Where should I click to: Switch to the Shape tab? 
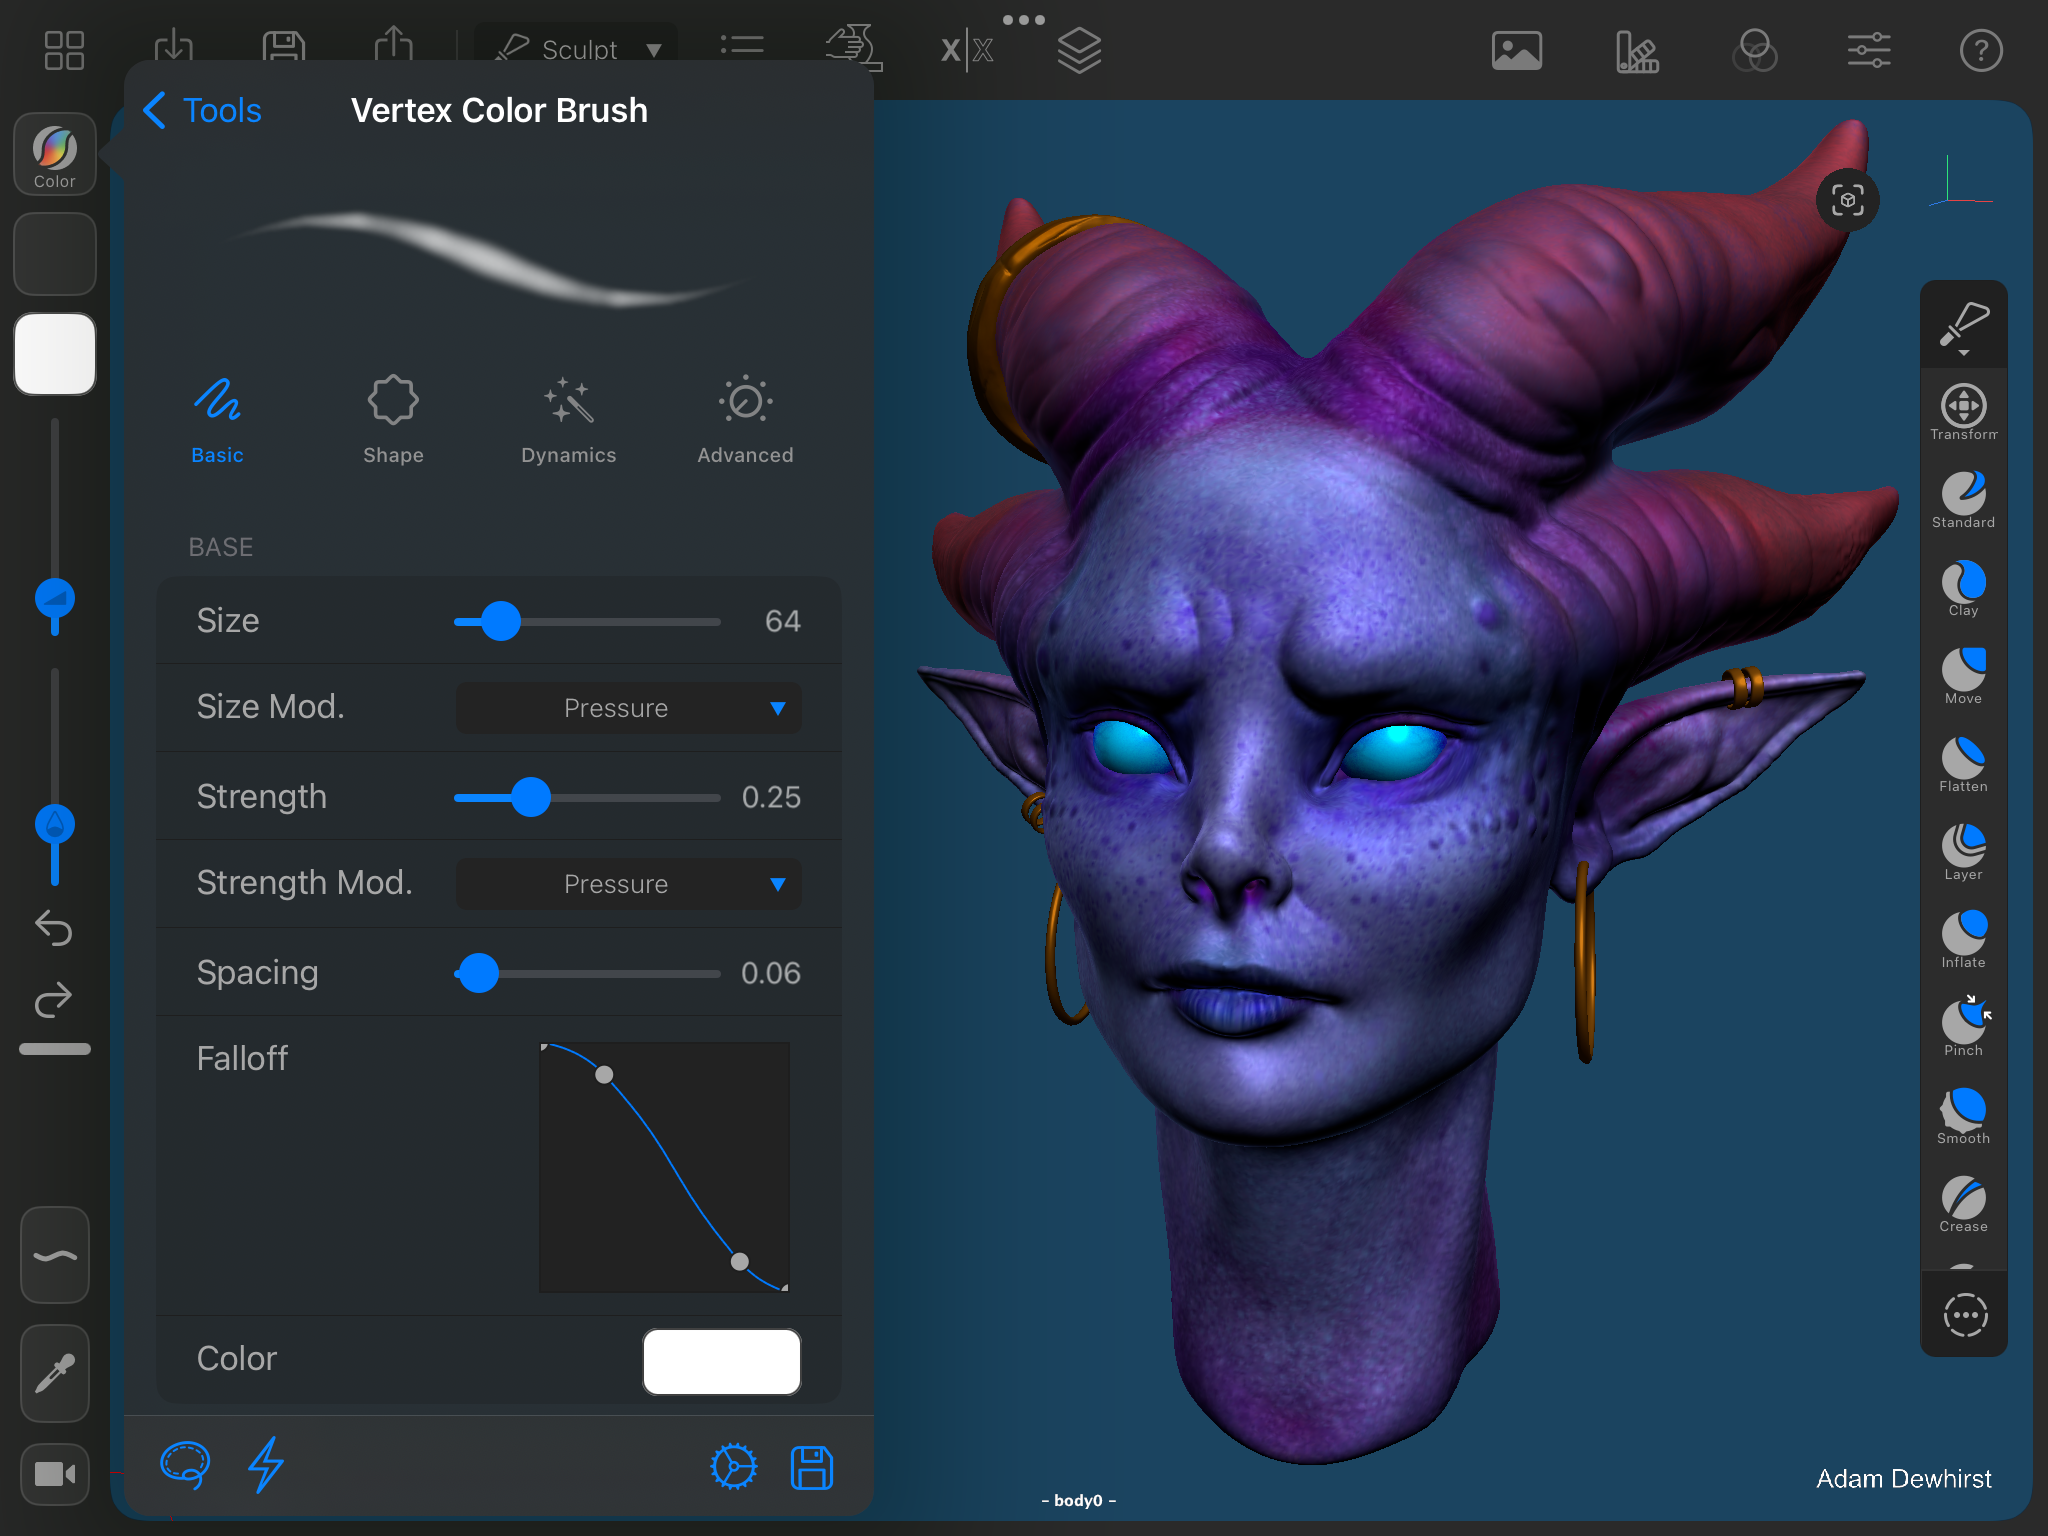(x=393, y=421)
